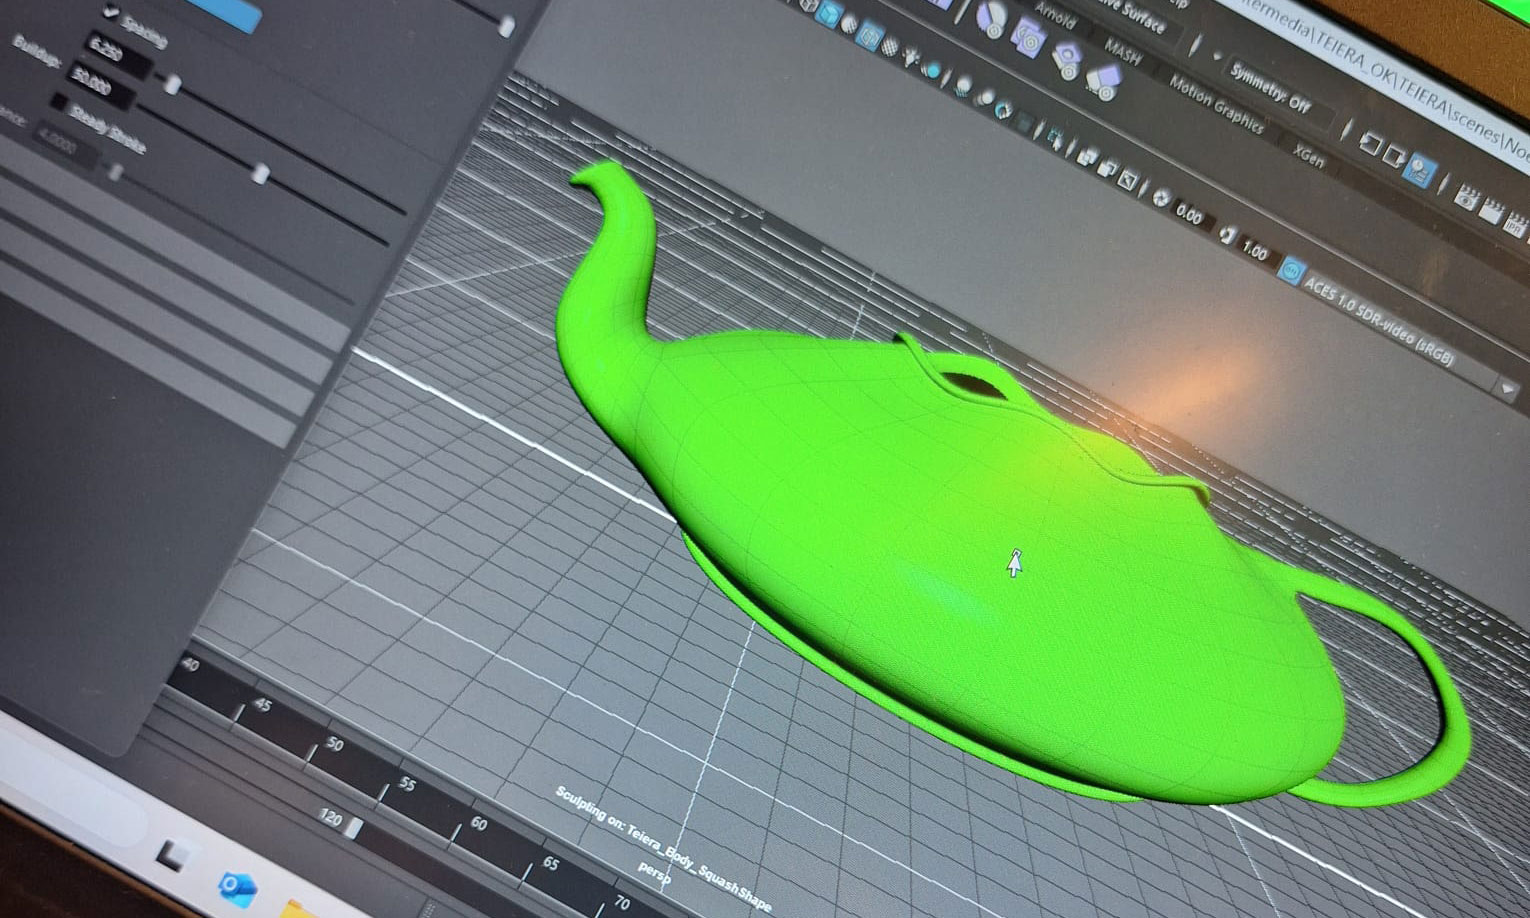Toggle Screen Space Ambient Occlusion icon
This screenshot has width=1530, height=918.
[963, 87]
